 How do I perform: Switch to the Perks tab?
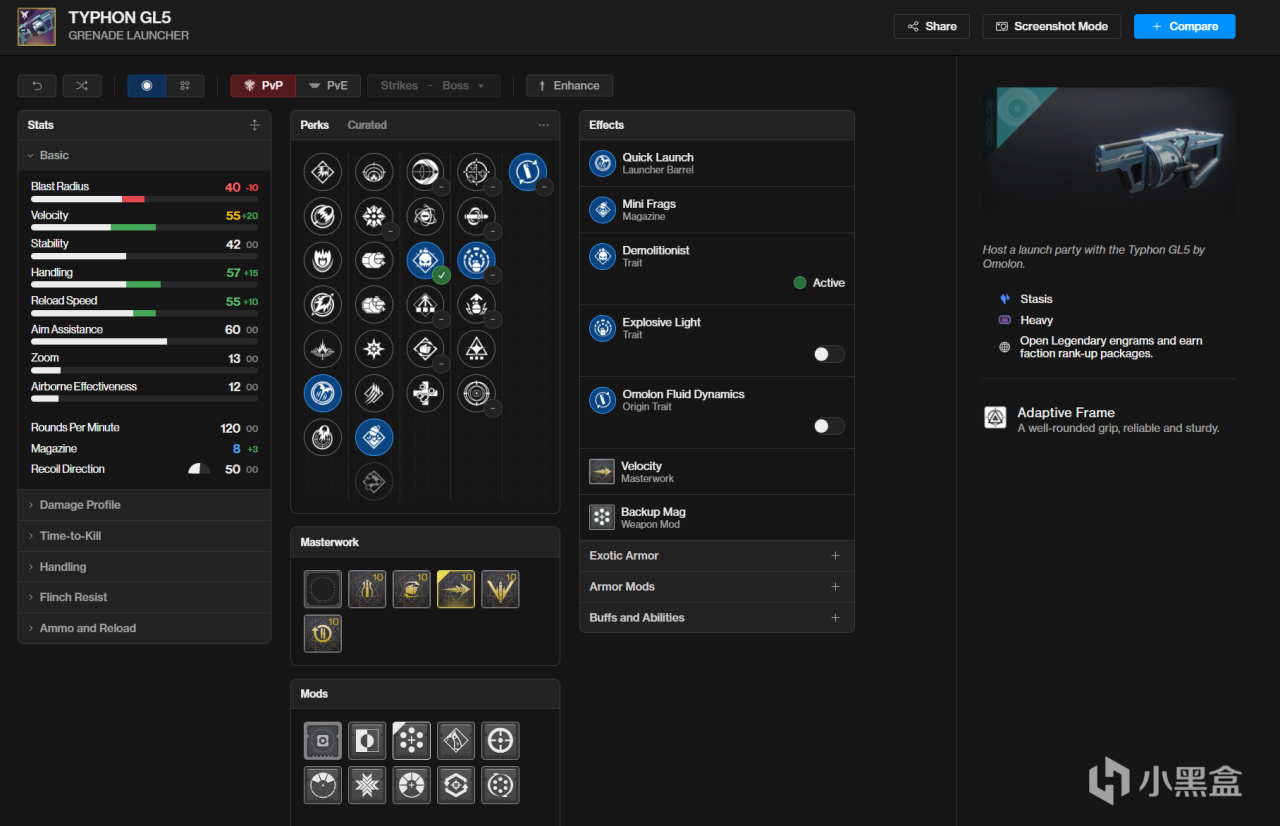(x=315, y=125)
